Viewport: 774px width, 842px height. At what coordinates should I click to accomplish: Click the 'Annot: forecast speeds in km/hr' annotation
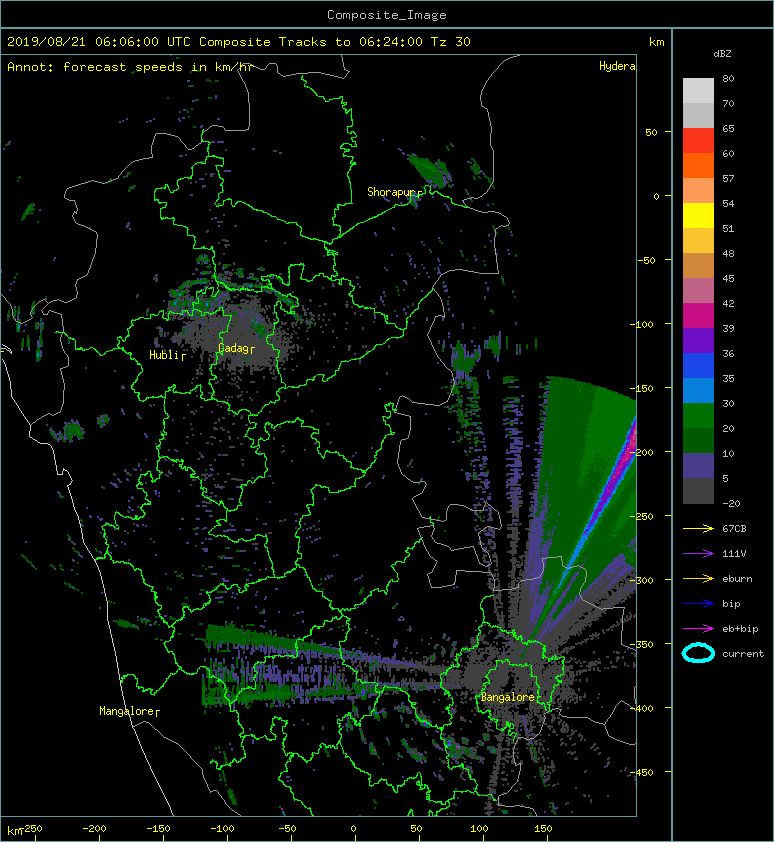coord(130,67)
